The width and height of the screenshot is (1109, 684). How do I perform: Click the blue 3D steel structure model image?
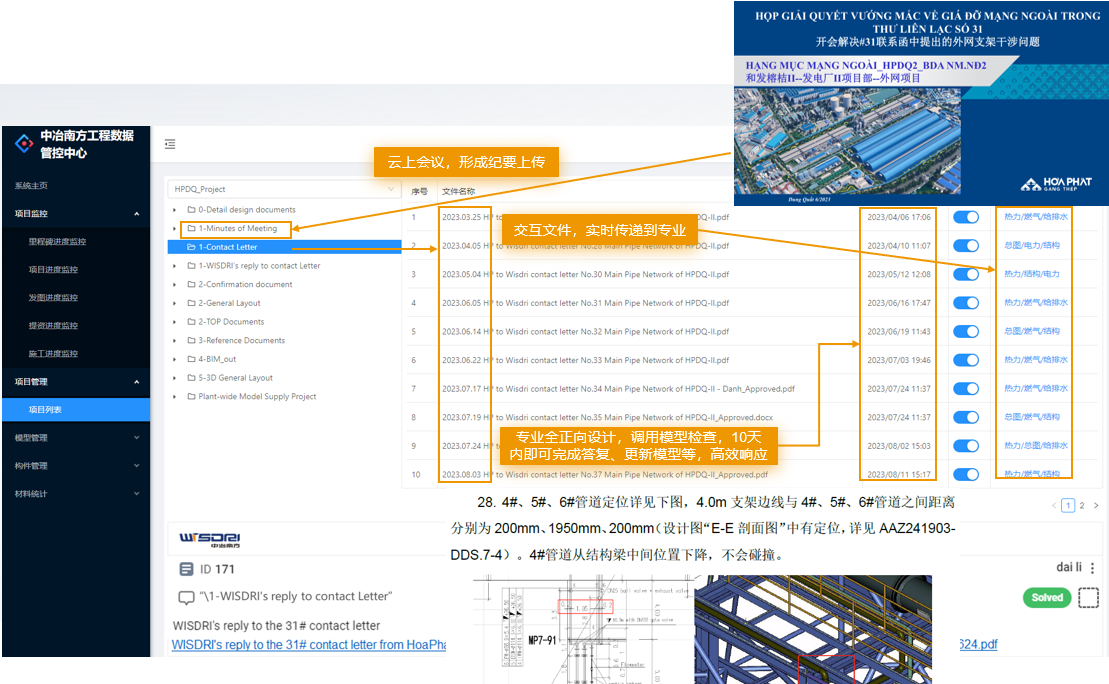tap(813, 630)
